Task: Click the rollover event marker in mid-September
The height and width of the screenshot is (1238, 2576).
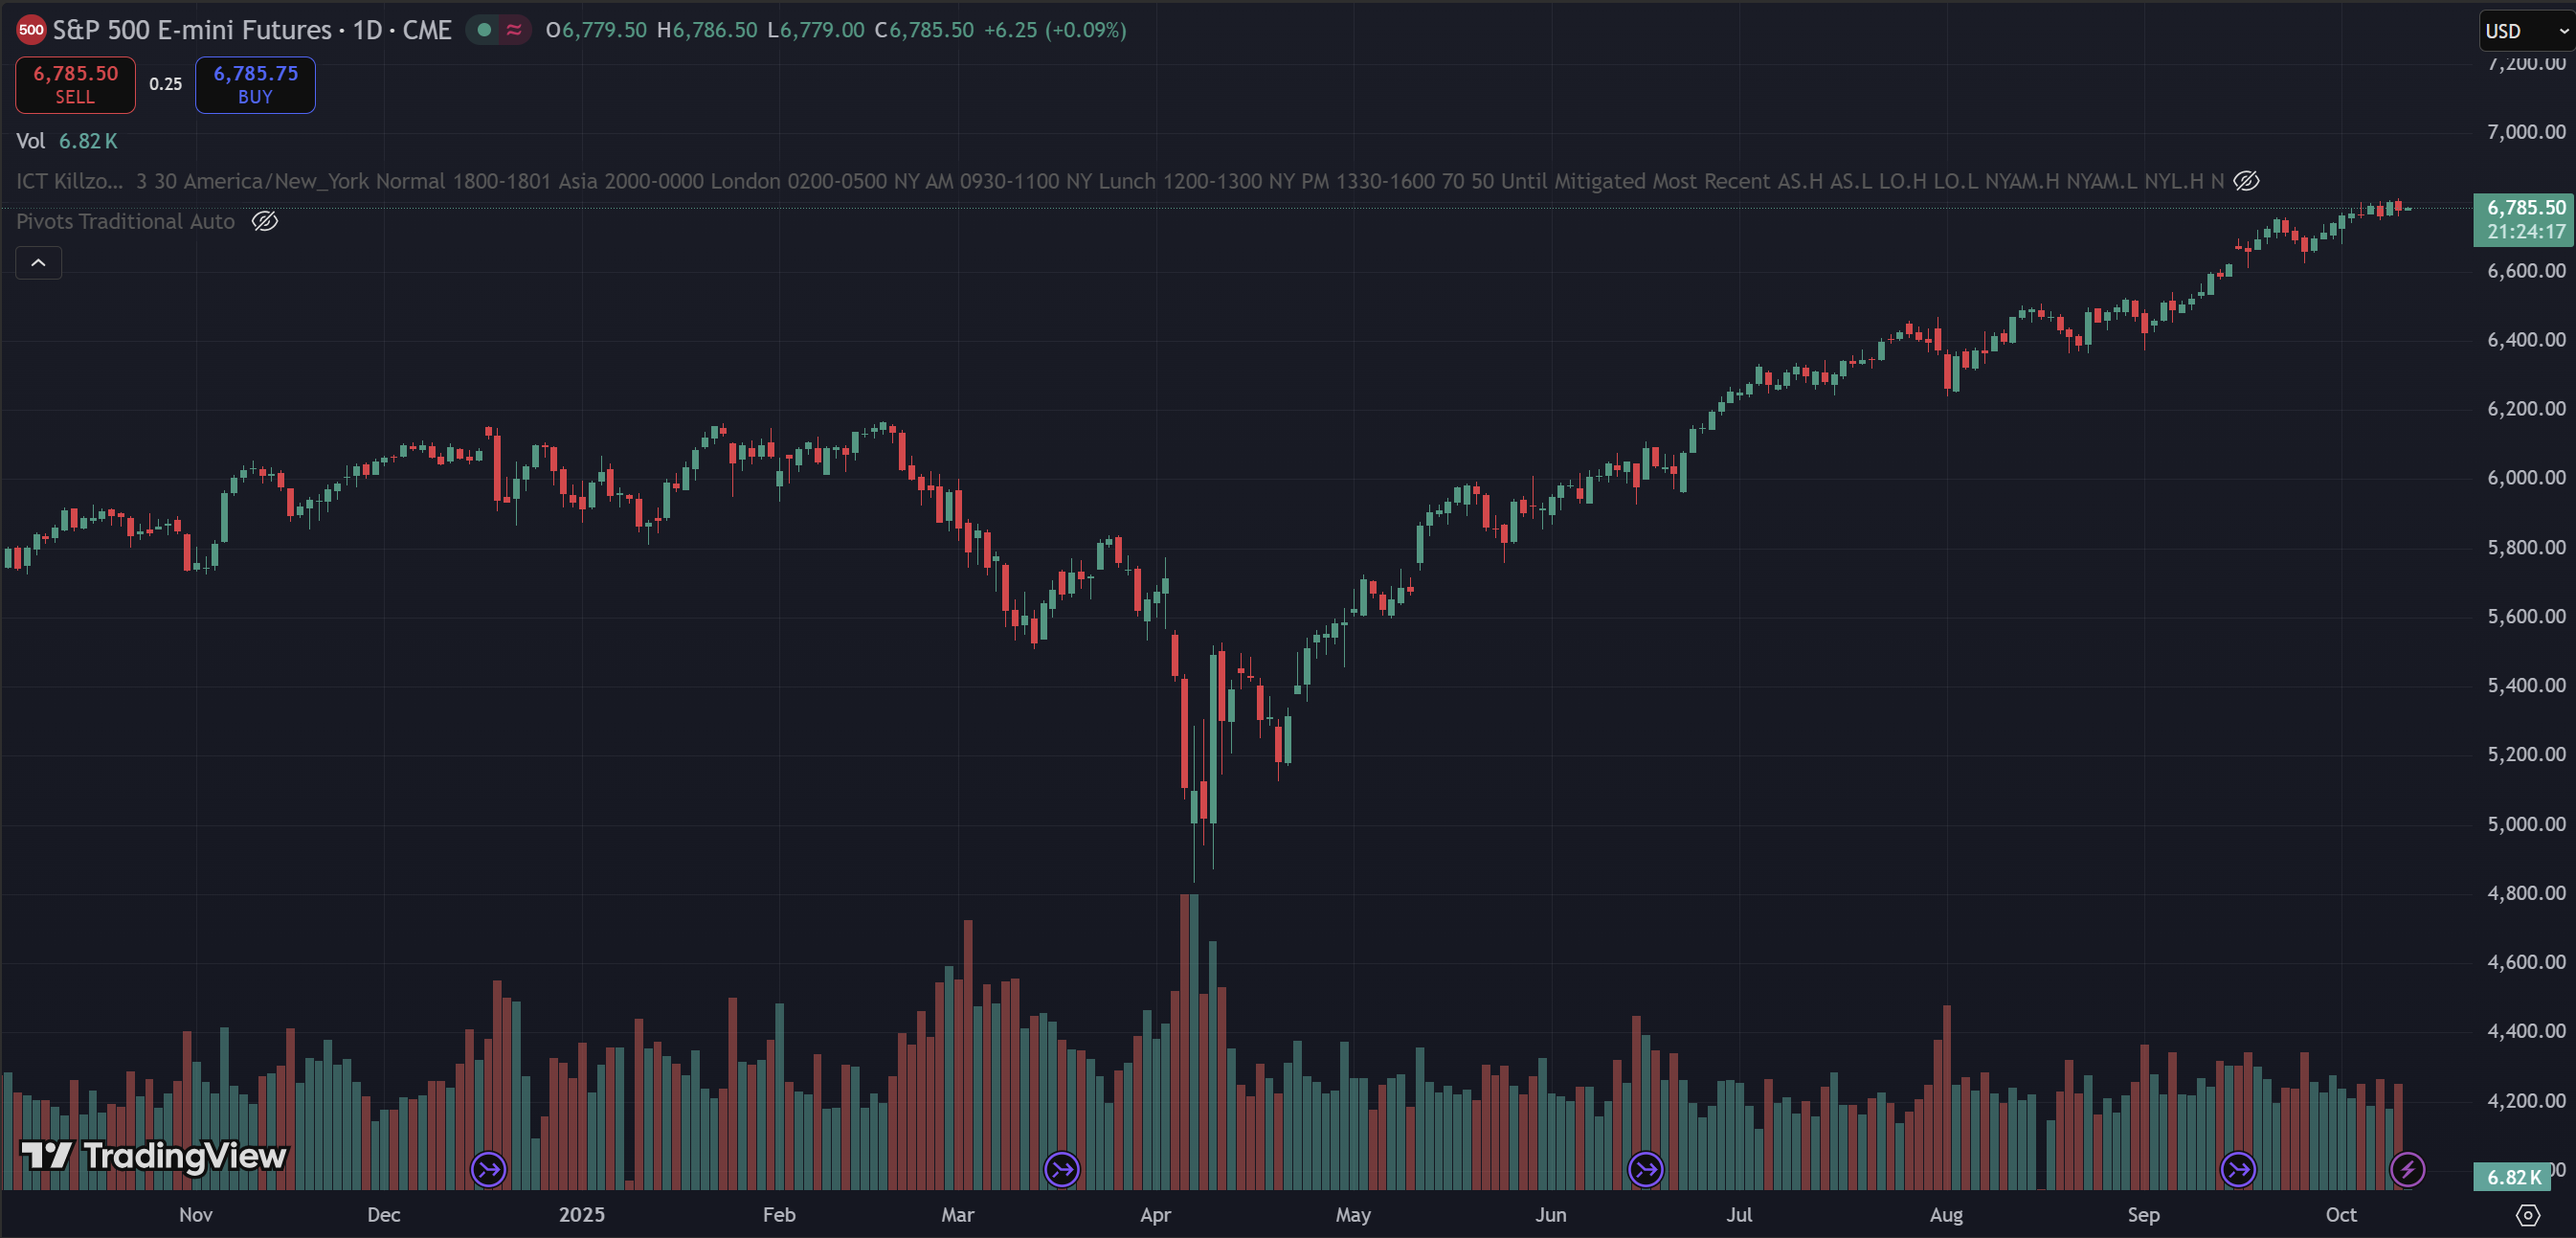Action: point(2238,1168)
